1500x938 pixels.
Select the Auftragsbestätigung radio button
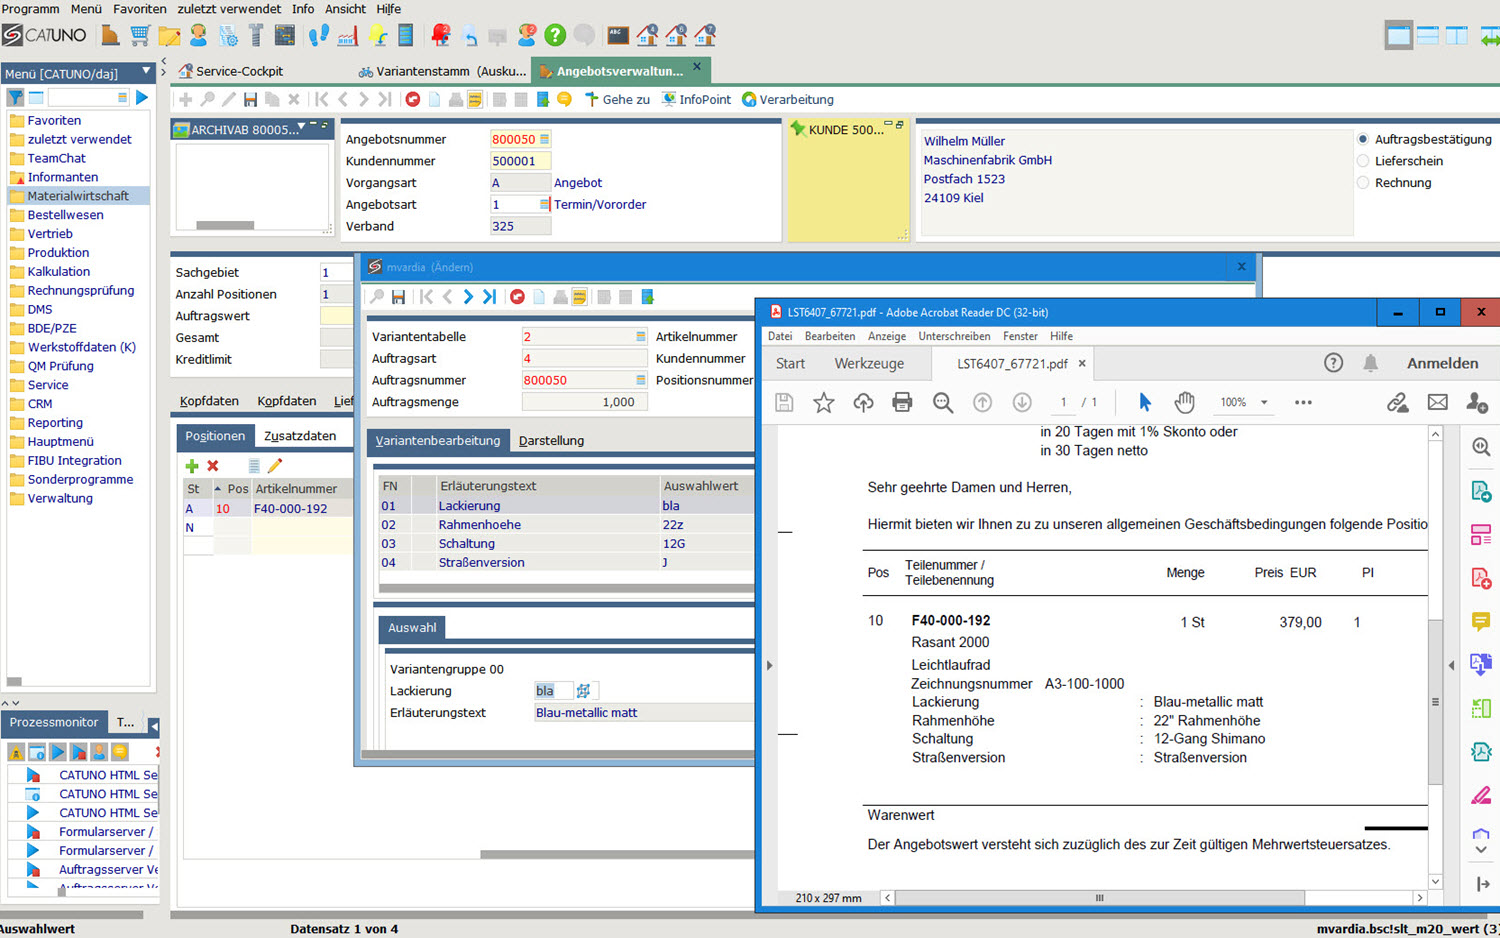click(x=1362, y=139)
